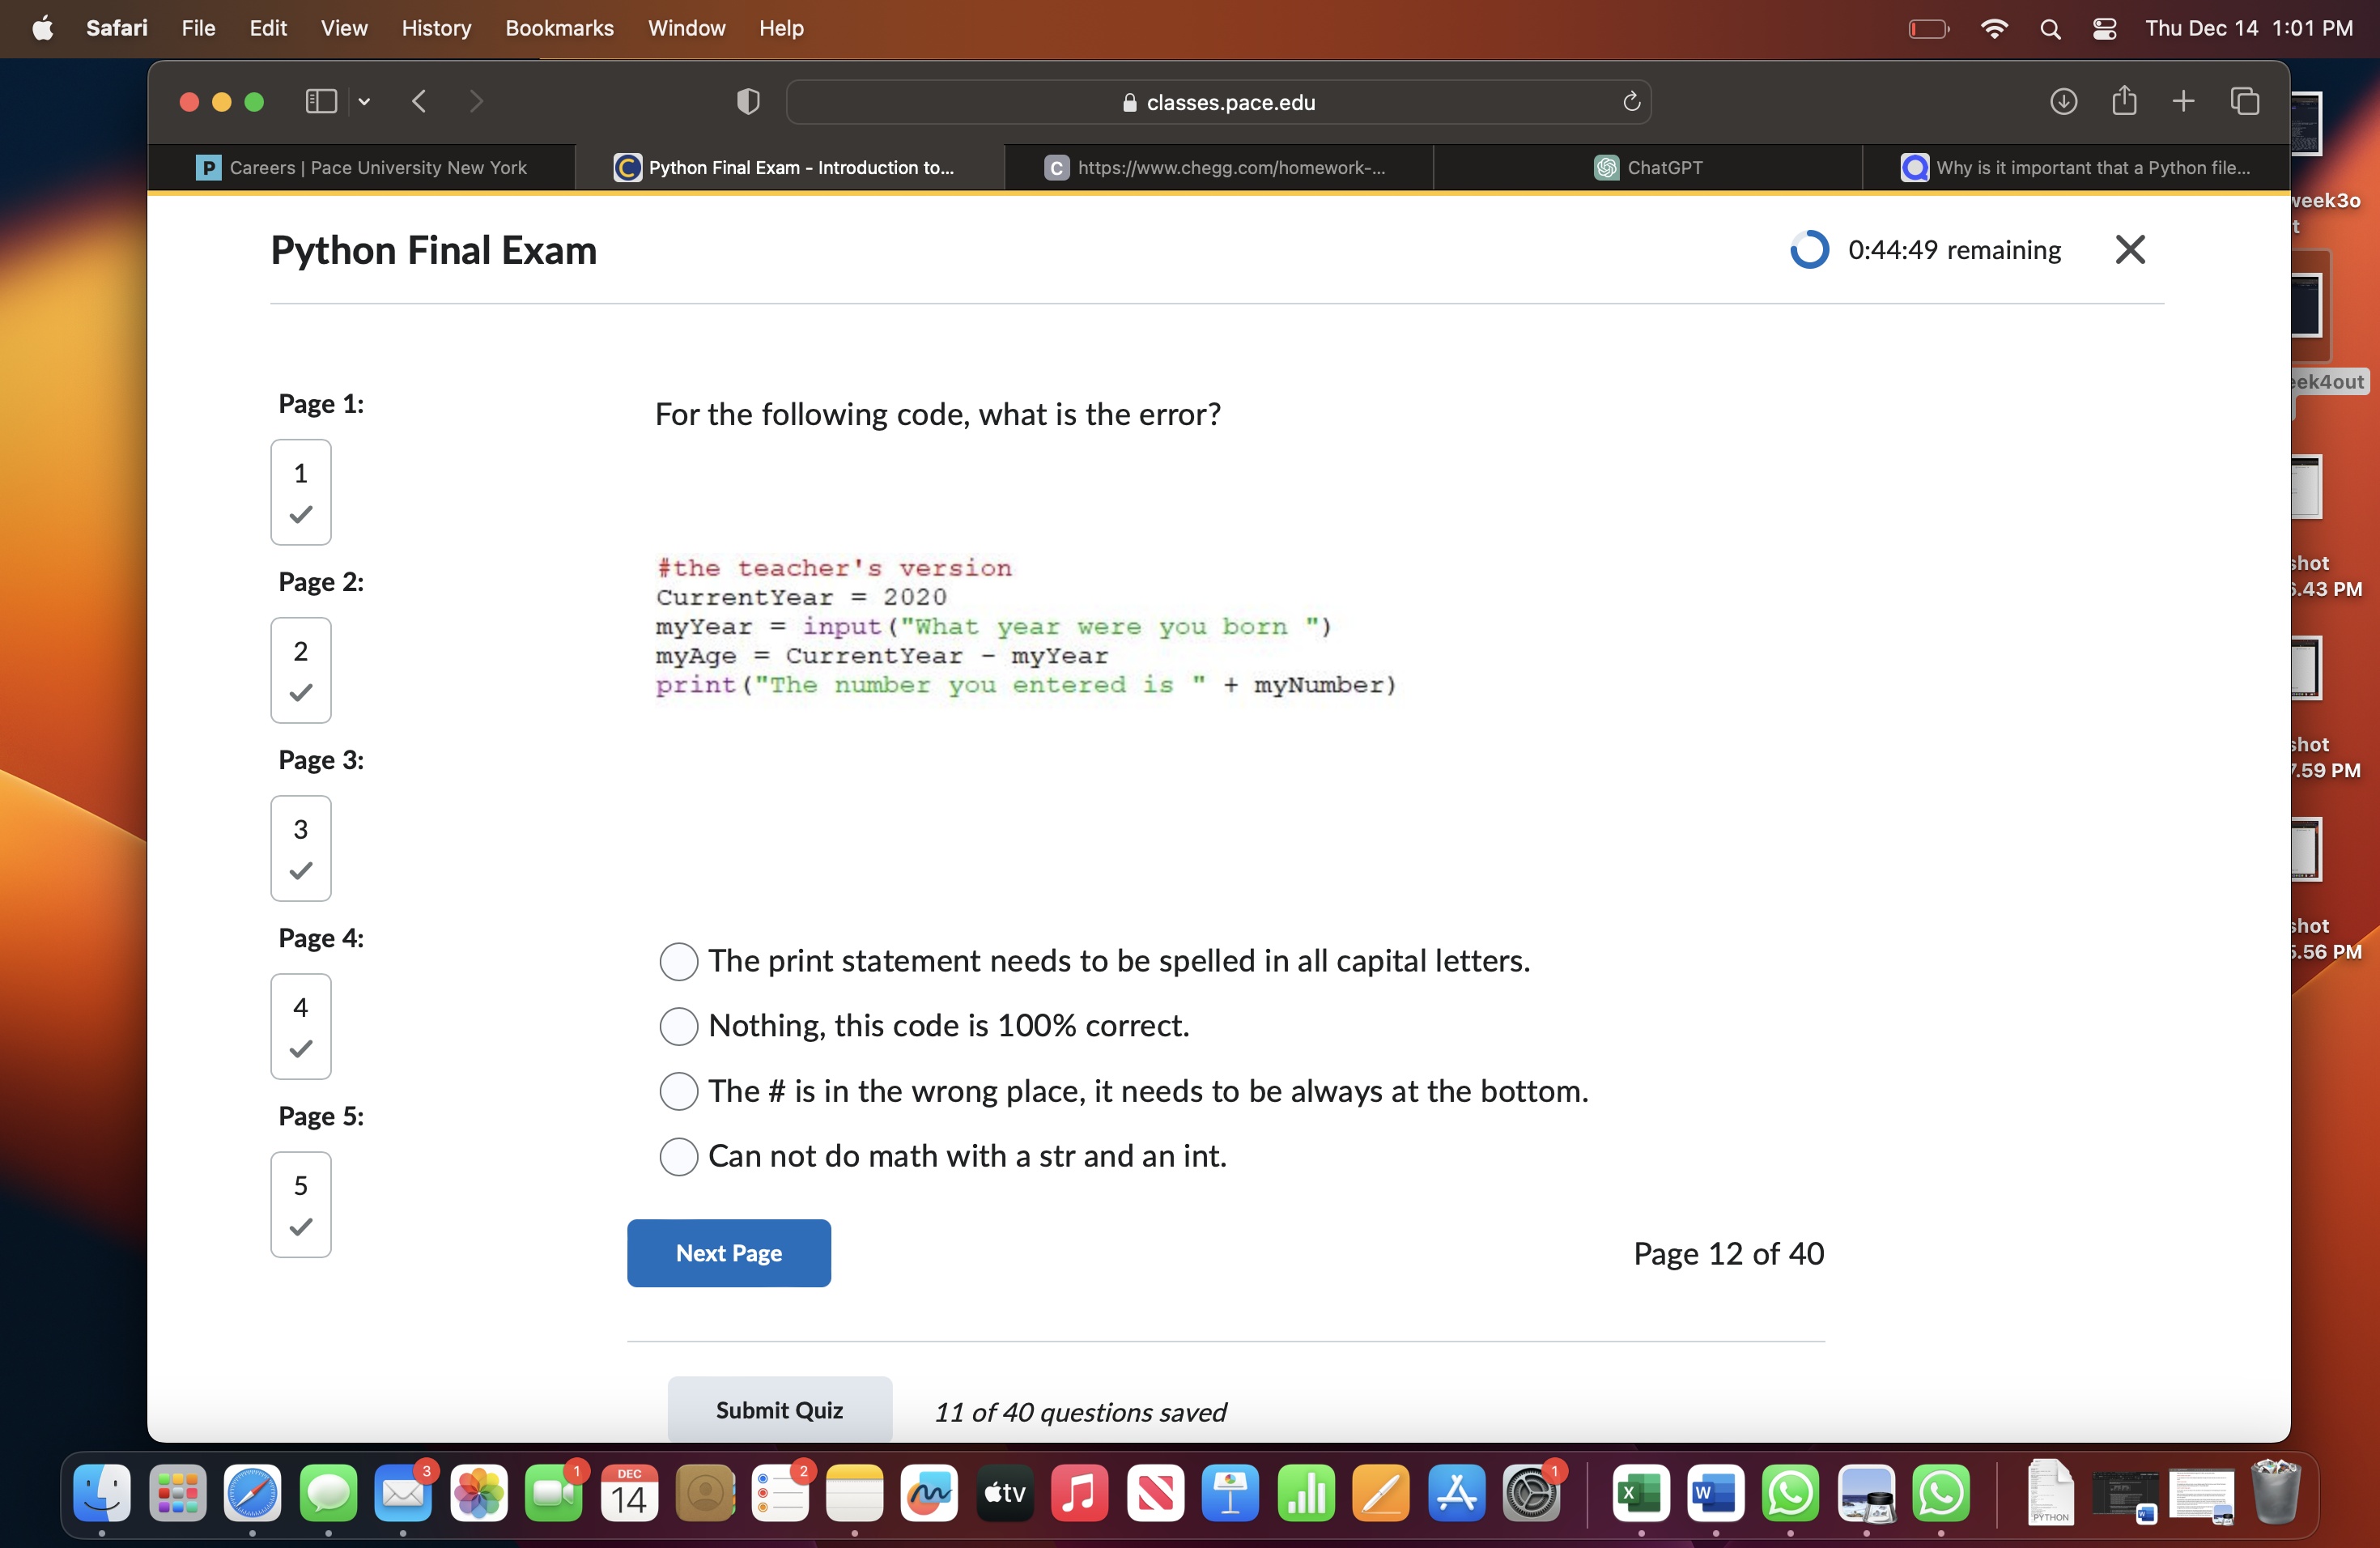Click question 3 in the navigation list
Screen dimensions: 2380x1548
300,848
